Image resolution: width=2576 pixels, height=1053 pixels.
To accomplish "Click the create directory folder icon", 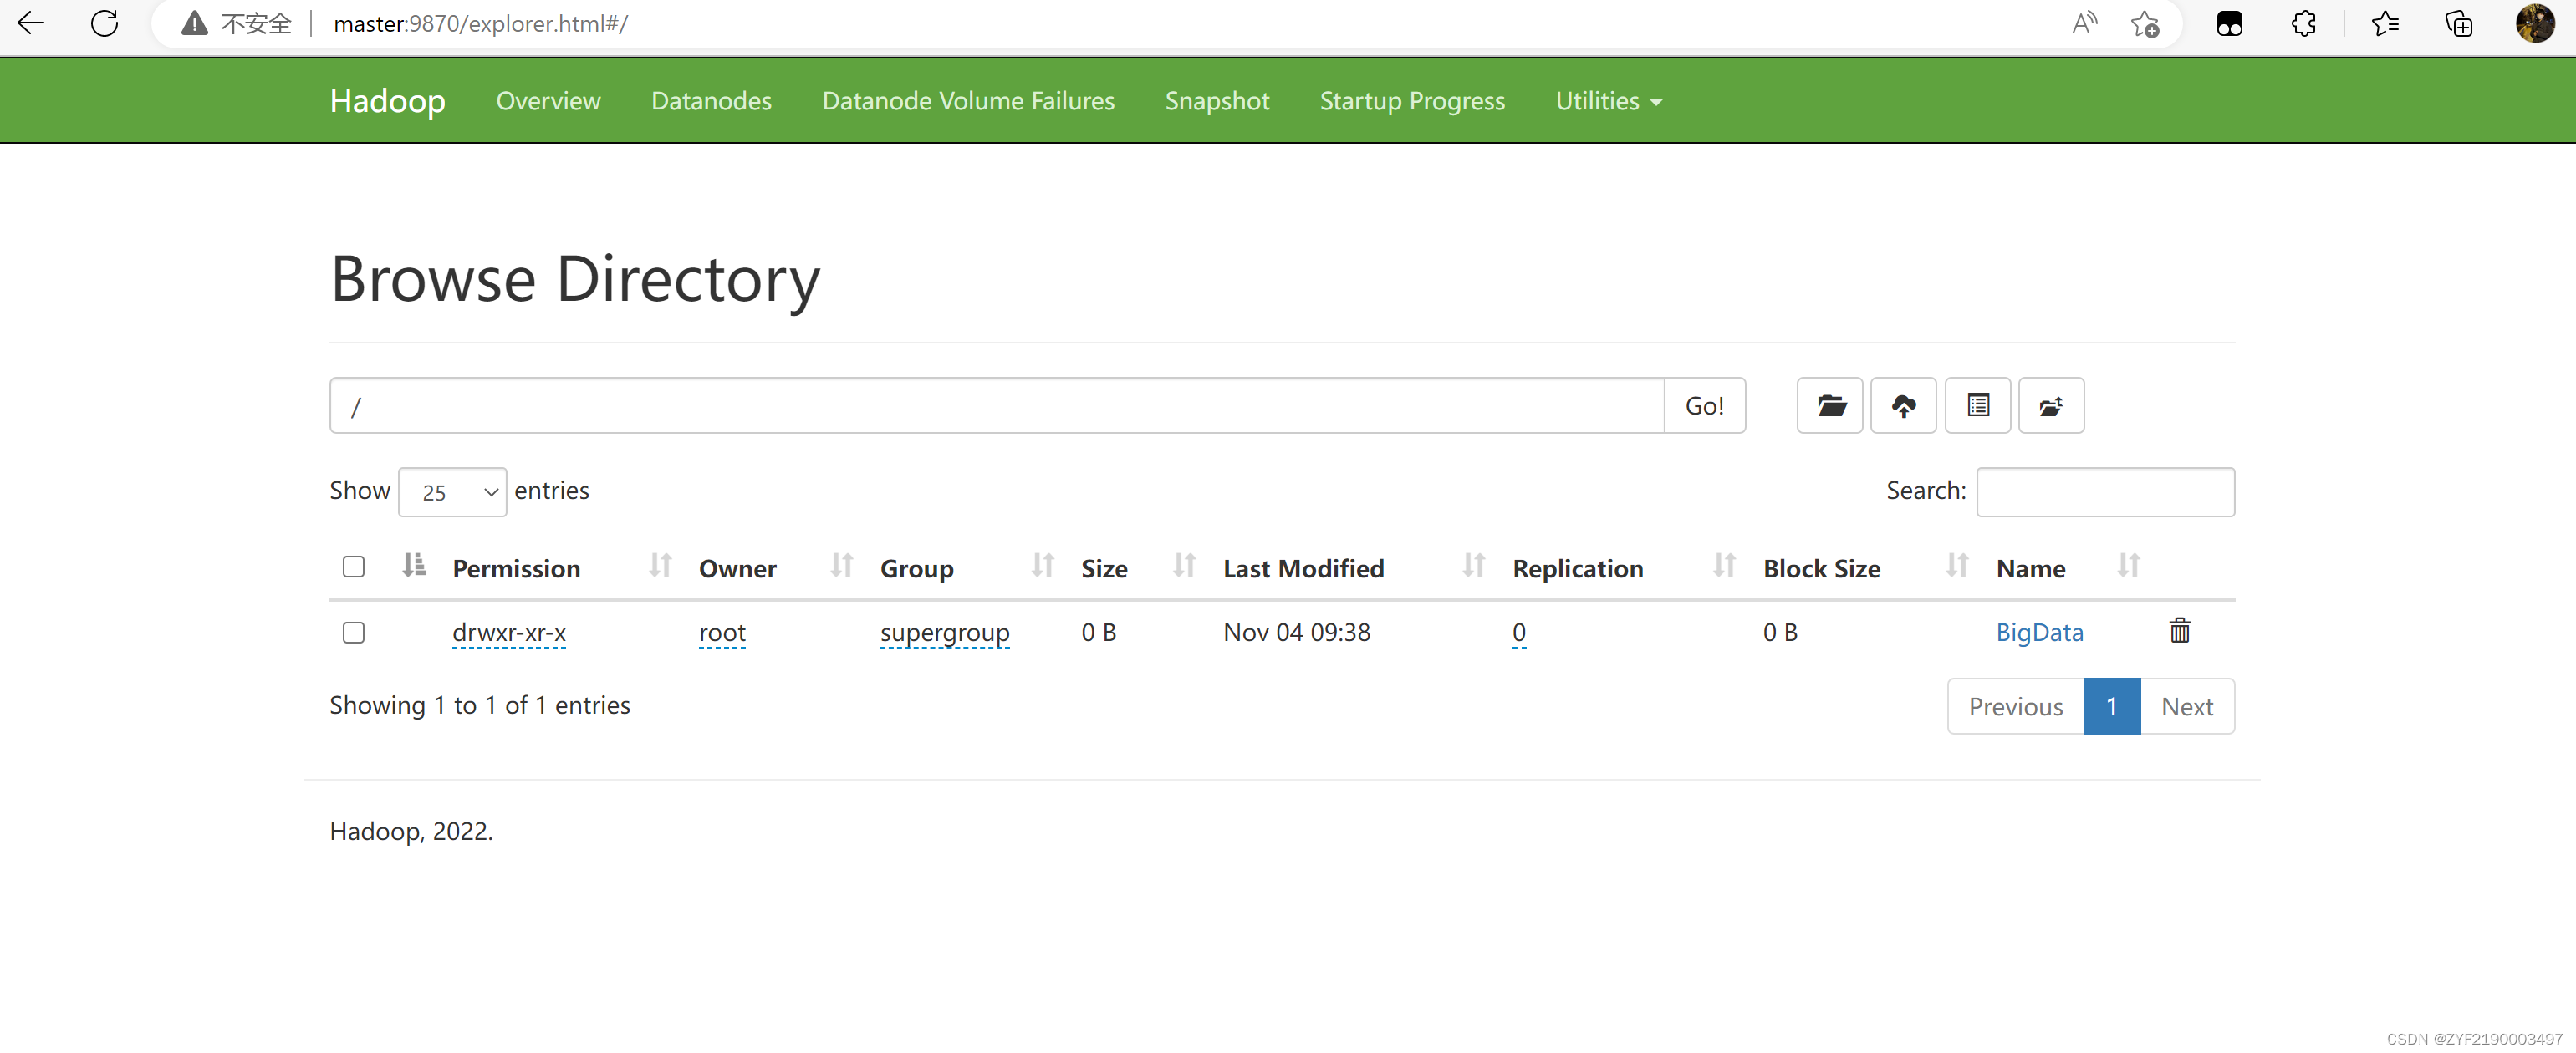I will 1829,405.
